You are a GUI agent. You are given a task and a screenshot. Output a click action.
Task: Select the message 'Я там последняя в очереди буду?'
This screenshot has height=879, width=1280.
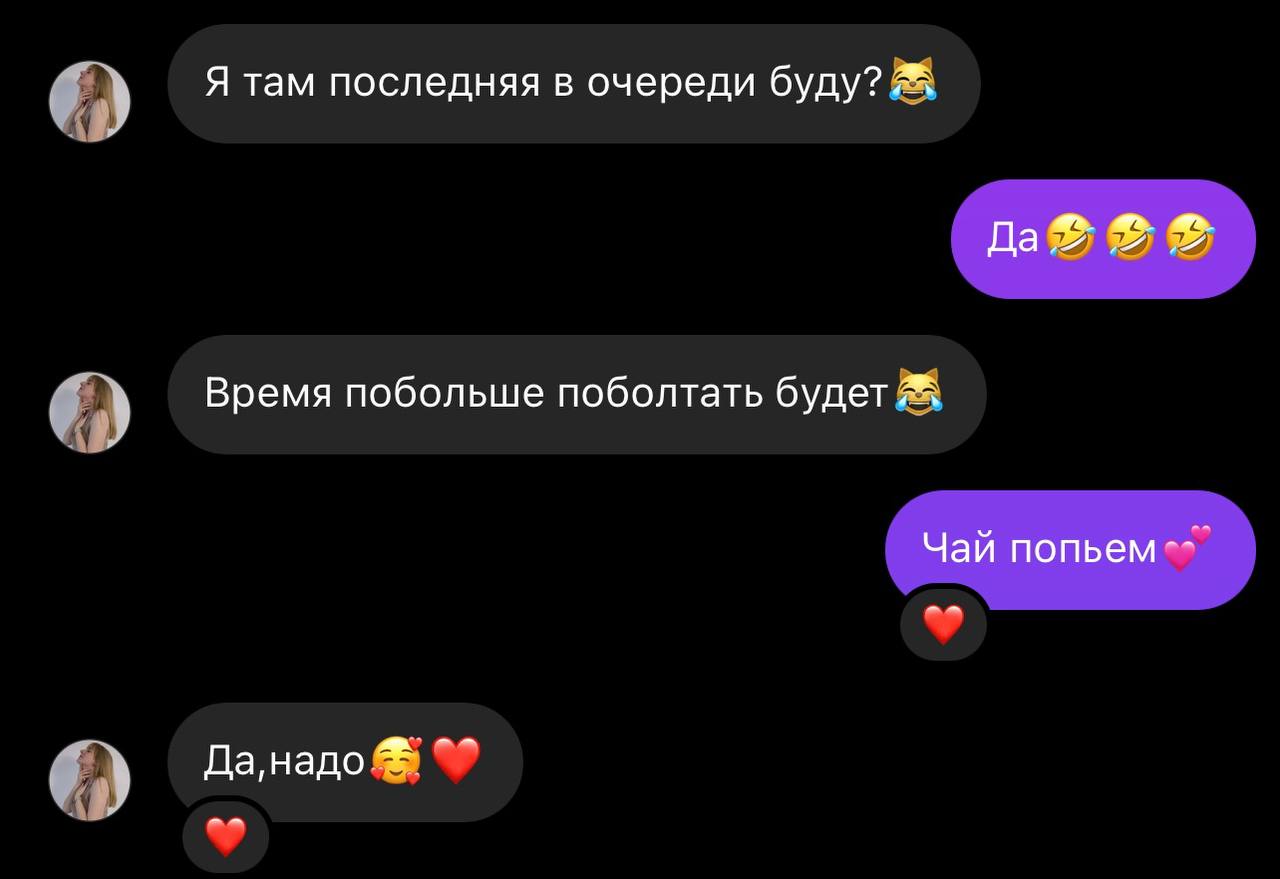click(574, 83)
